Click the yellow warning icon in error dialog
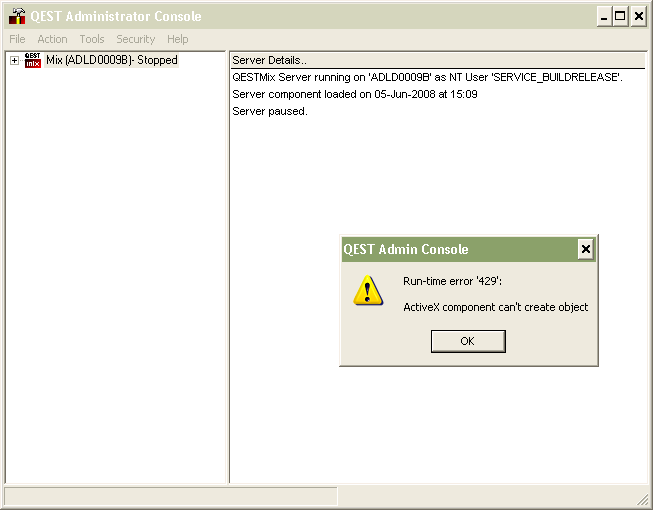Image resolution: width=653 pixels, height=510 pixels. click(368, 292)
